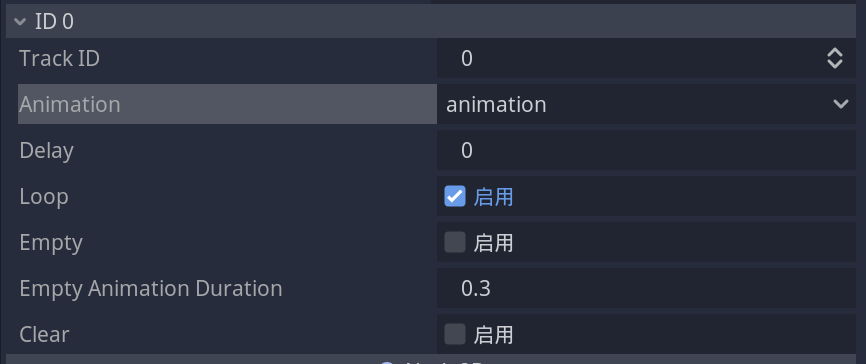Select the Empty property label
This screenshot has width=866, height=364.
tap(51, 242)
